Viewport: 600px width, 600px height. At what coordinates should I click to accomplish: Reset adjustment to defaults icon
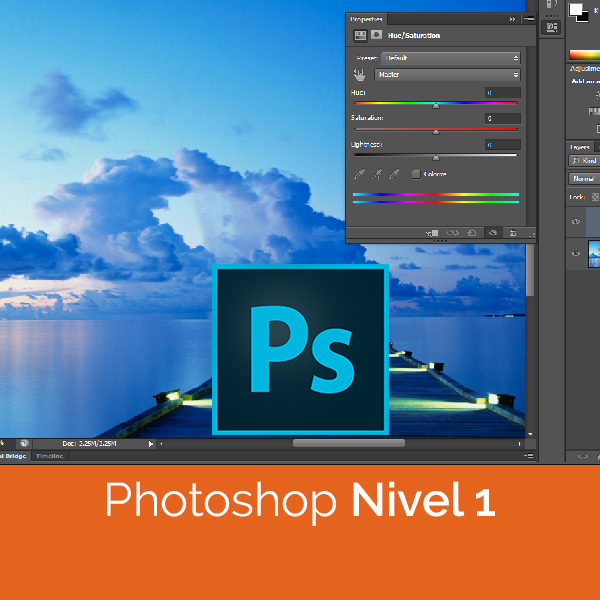point(472,233)
